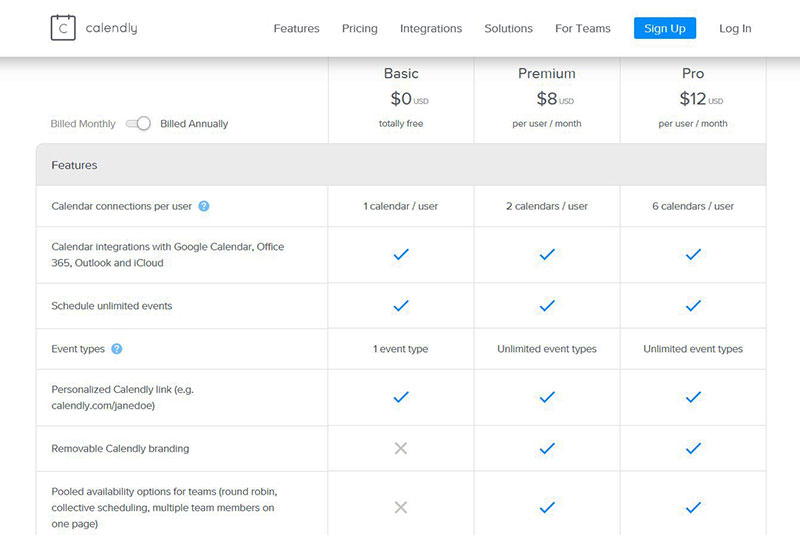Viewport: 800px width, 535px height.
Task: Click Basic checkmark for Calendar integrations
Action: click(x=401, y=254)
